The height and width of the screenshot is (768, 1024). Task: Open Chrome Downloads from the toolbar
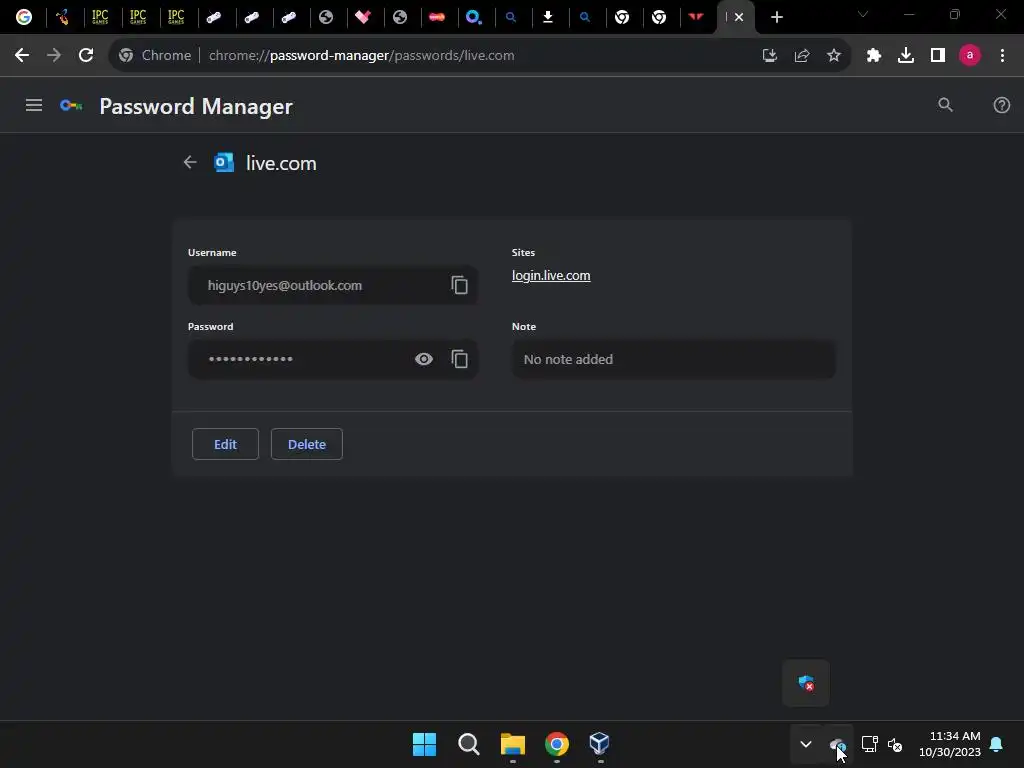click(x=906, y=56)
